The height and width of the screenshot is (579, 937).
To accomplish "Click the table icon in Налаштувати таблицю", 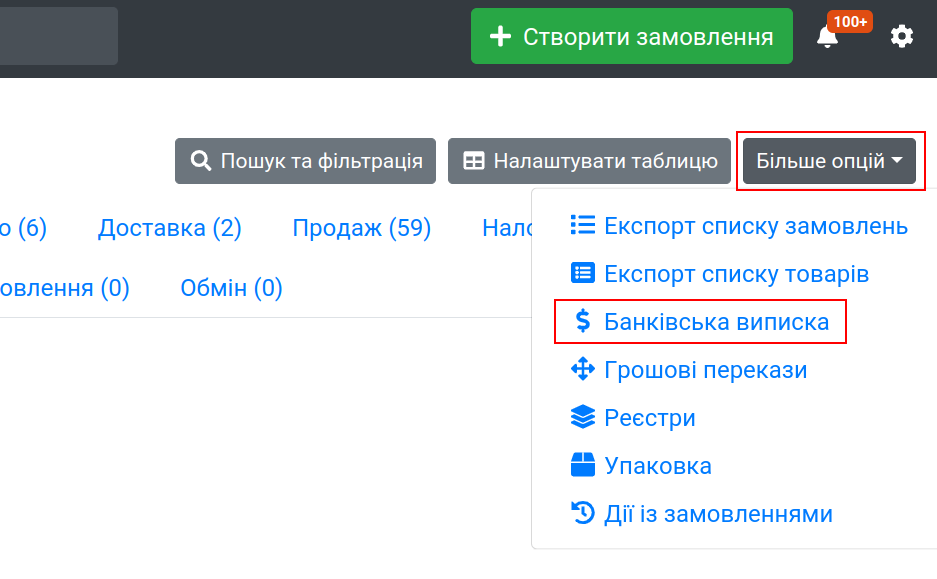I will [474, 161].
